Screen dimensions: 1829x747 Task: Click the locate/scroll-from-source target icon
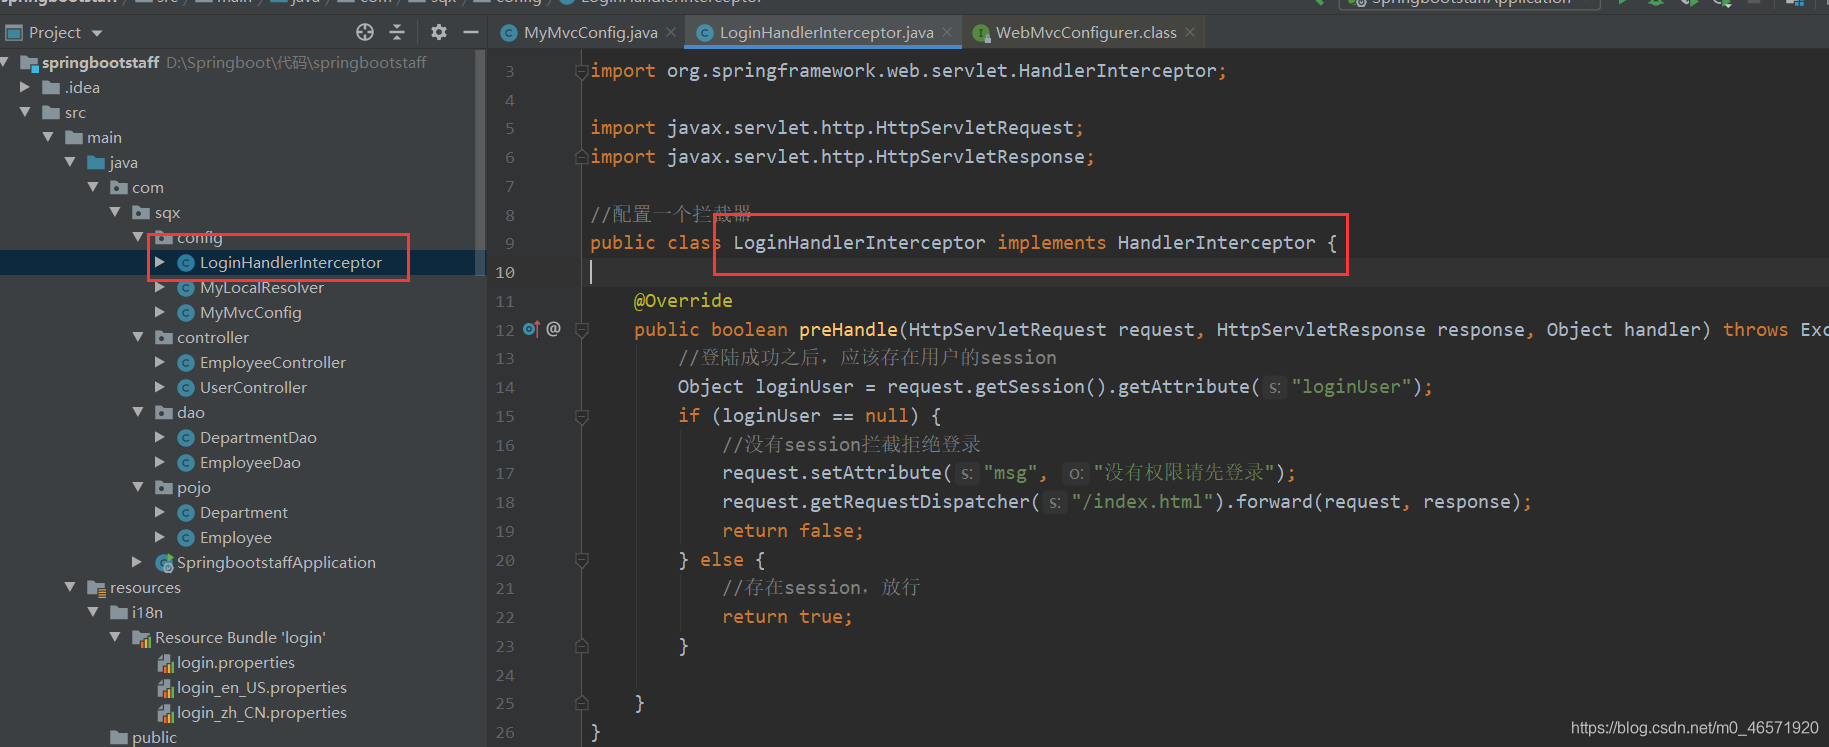(x=365, y=32)
